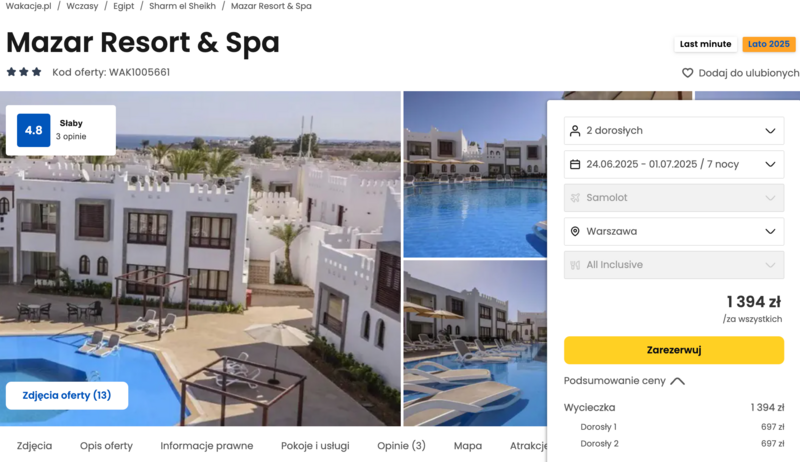
Task: Open the Pokoje i usługi tab
Action: 315,446
